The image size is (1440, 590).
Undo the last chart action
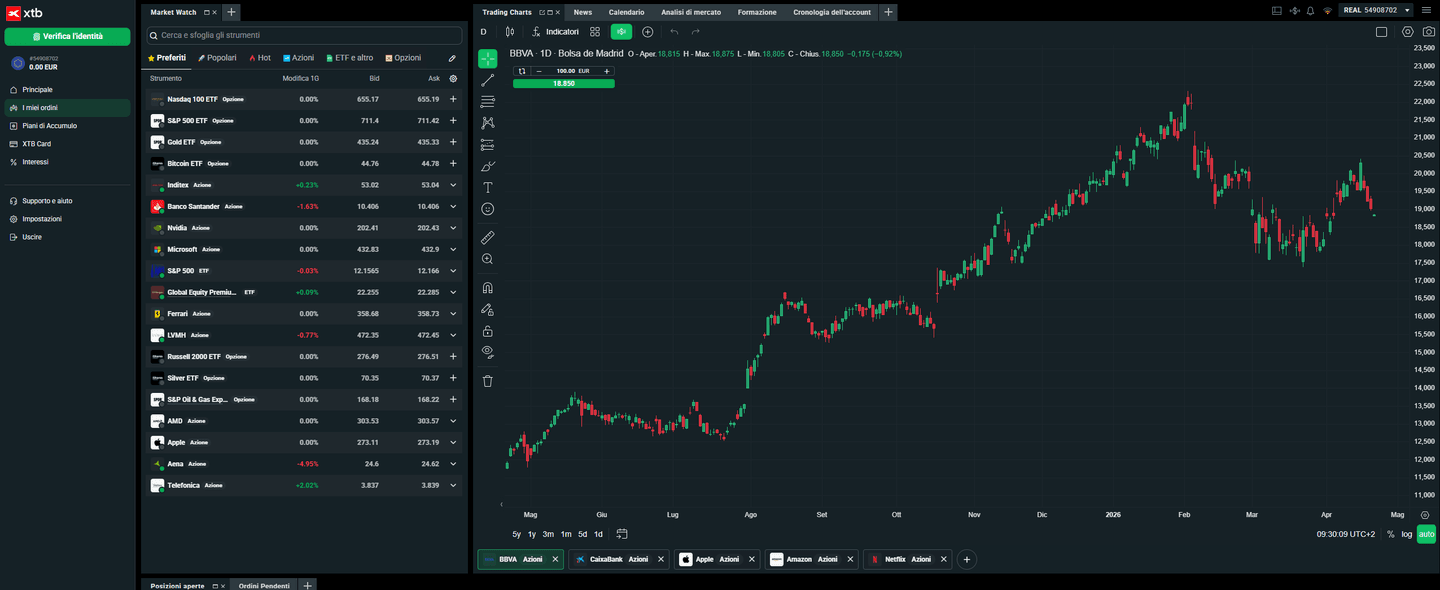(x=675, y=32)
